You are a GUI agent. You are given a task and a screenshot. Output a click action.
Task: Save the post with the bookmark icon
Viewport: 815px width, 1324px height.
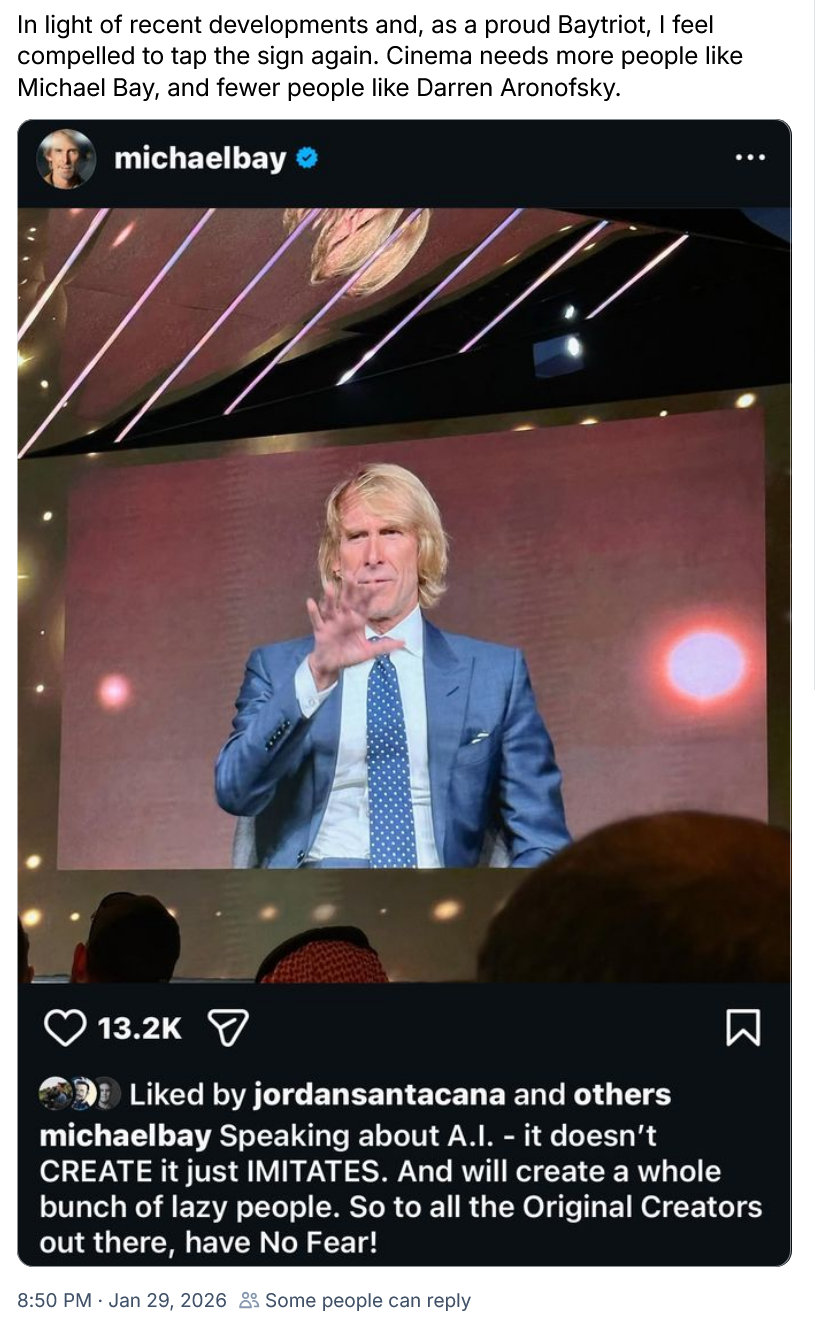pyautogui.click(x=742, y=1028)
